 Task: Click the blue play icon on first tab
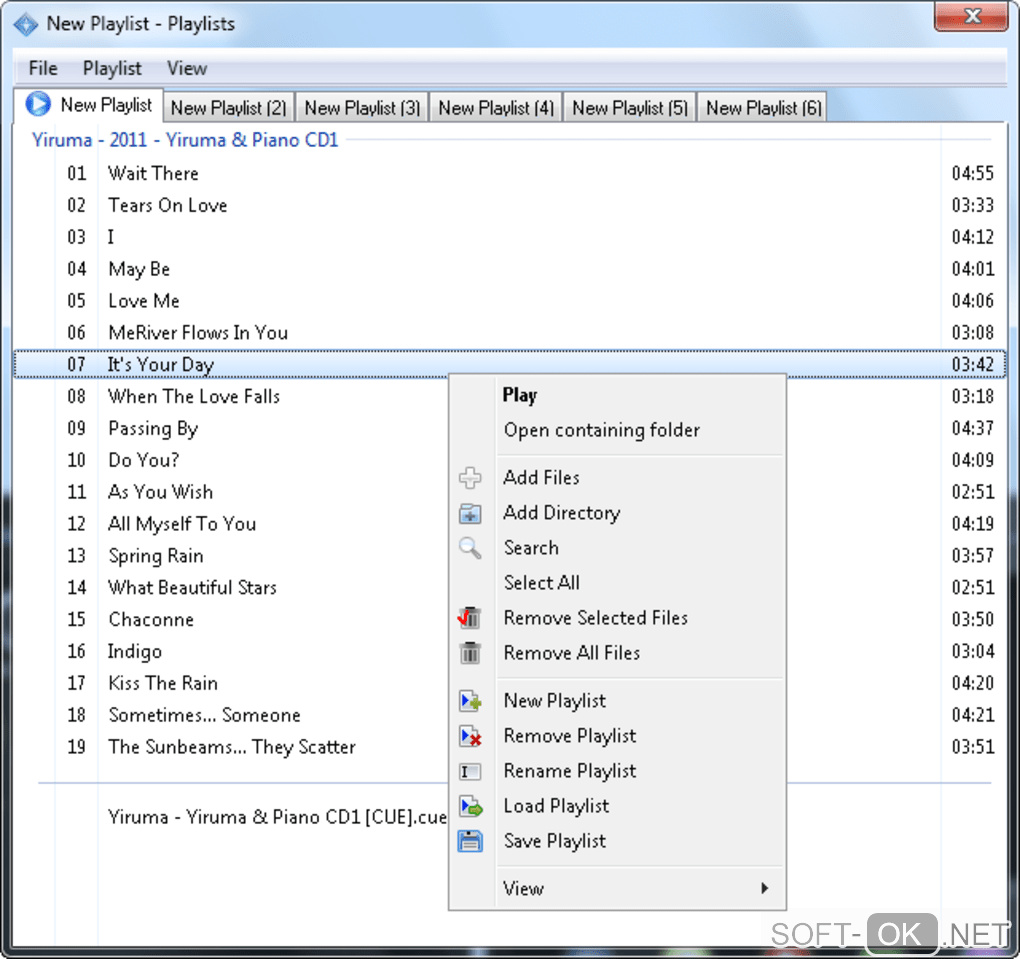coord(38,104)
